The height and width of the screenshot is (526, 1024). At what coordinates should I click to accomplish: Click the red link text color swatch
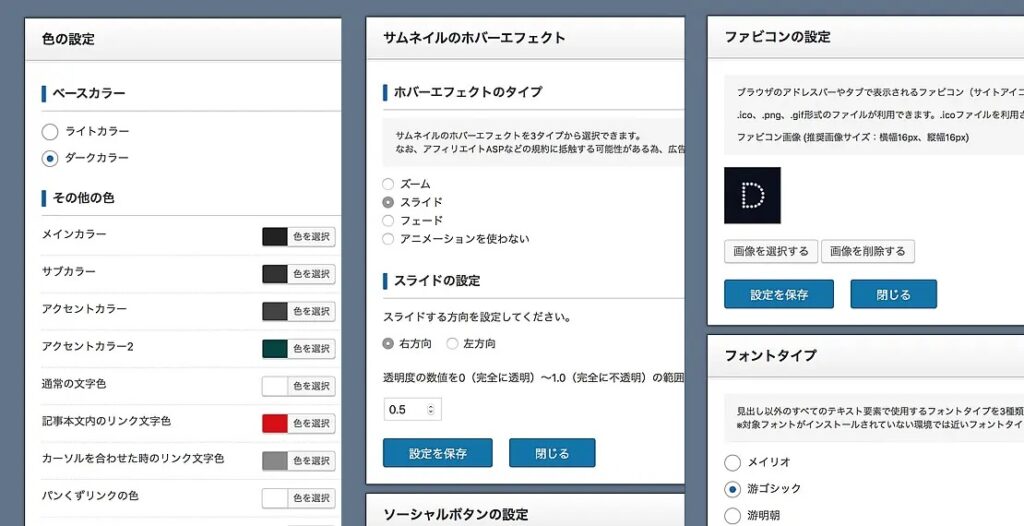click(x=275, y=423)
